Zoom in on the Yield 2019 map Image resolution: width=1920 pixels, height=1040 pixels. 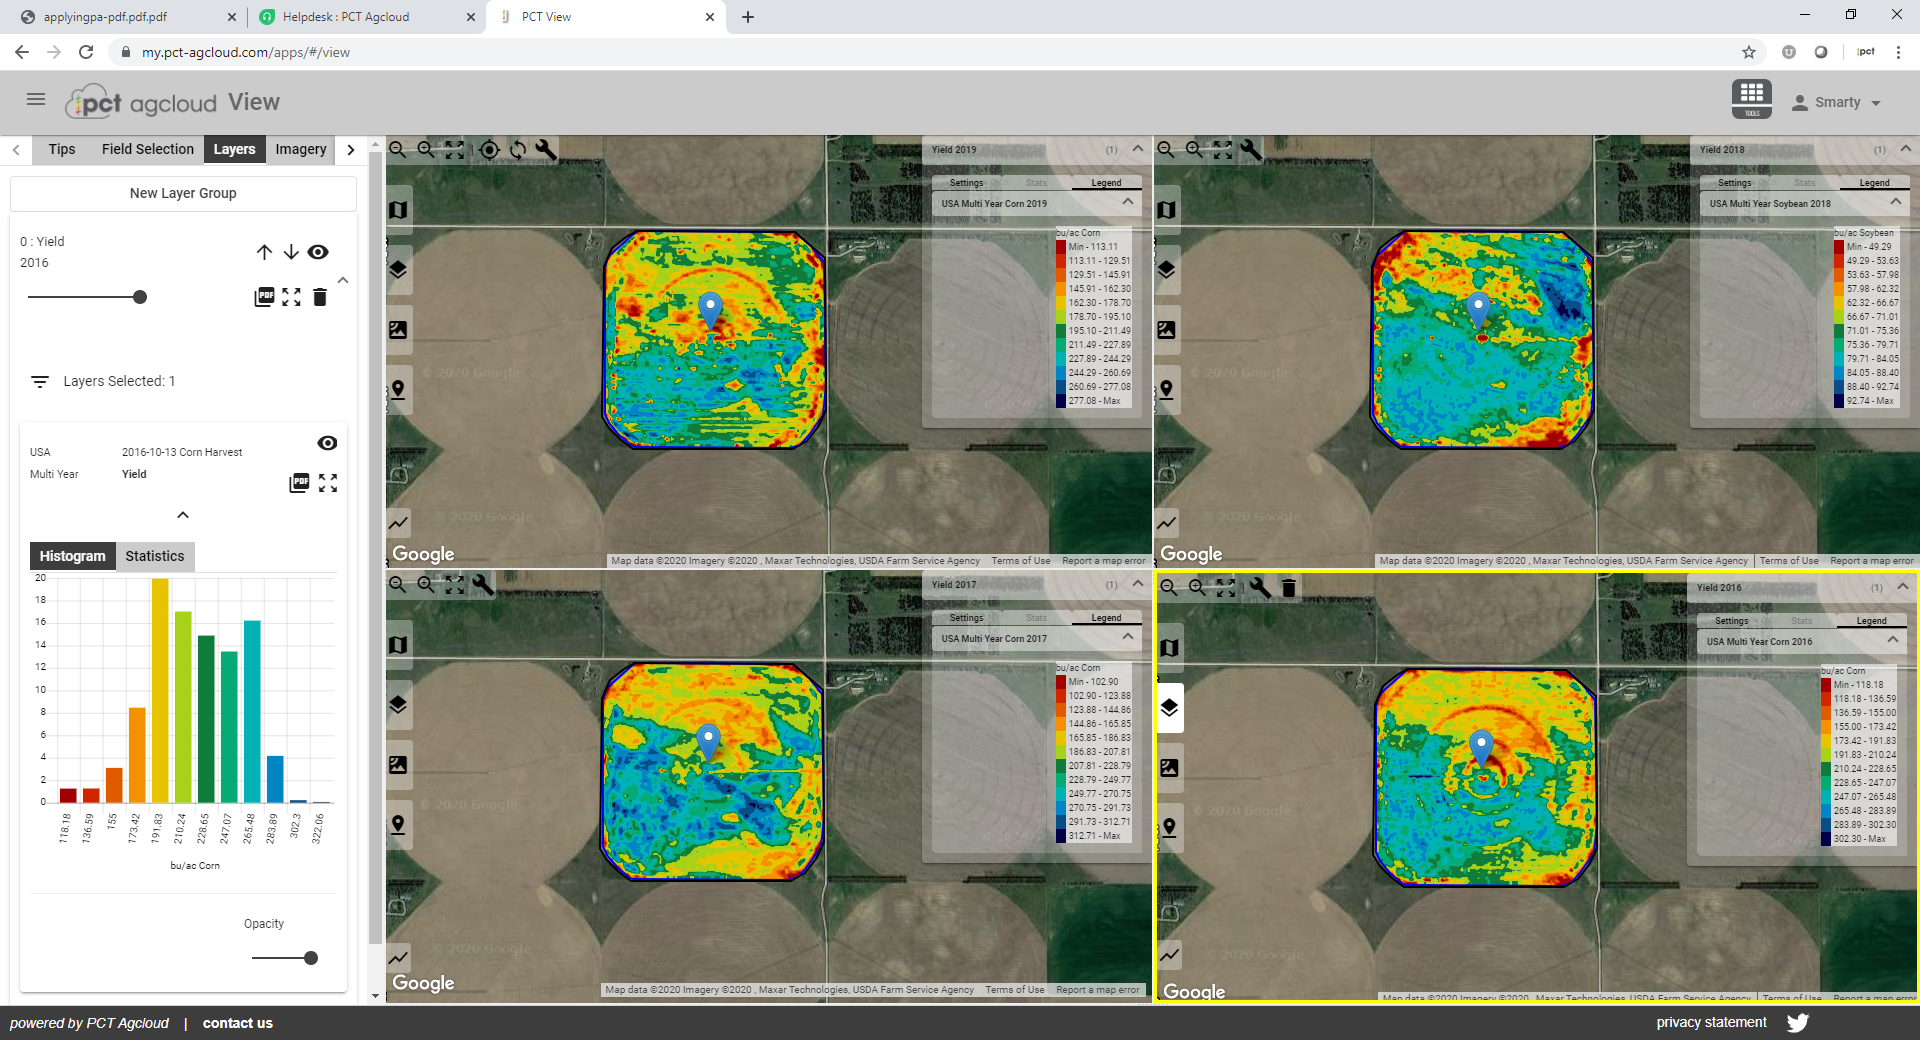(x=426, y=150)
